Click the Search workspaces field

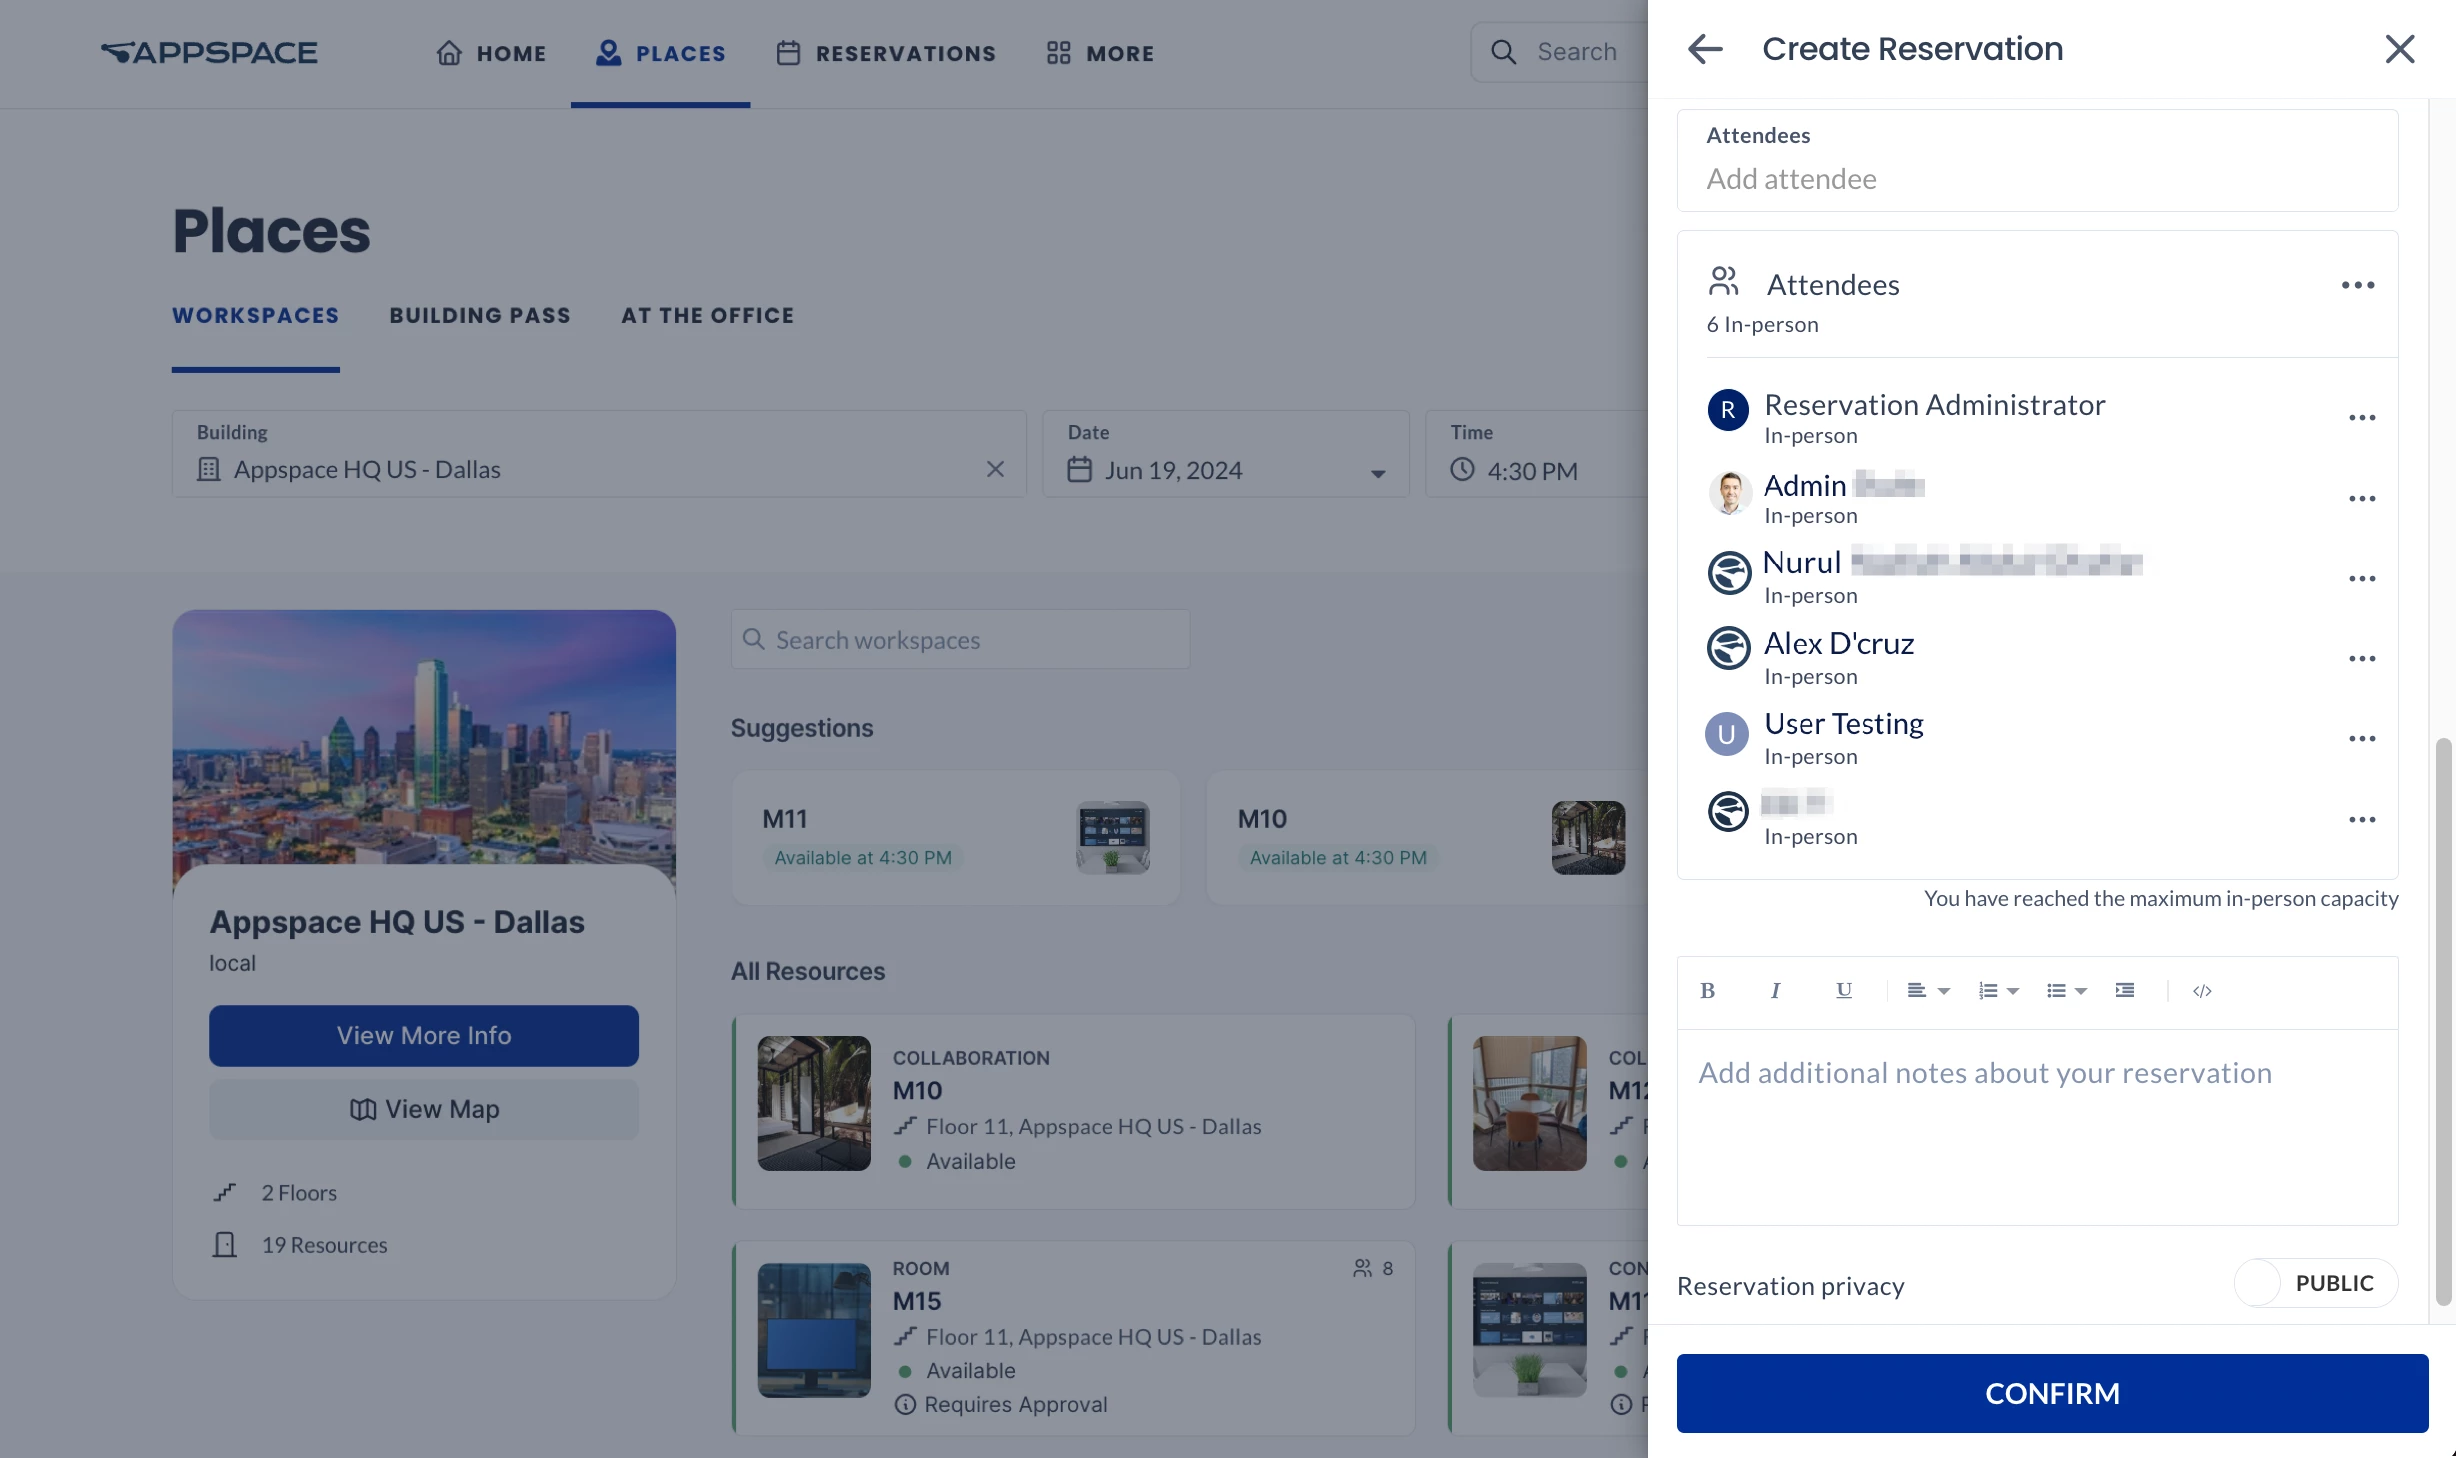(960, 639)
